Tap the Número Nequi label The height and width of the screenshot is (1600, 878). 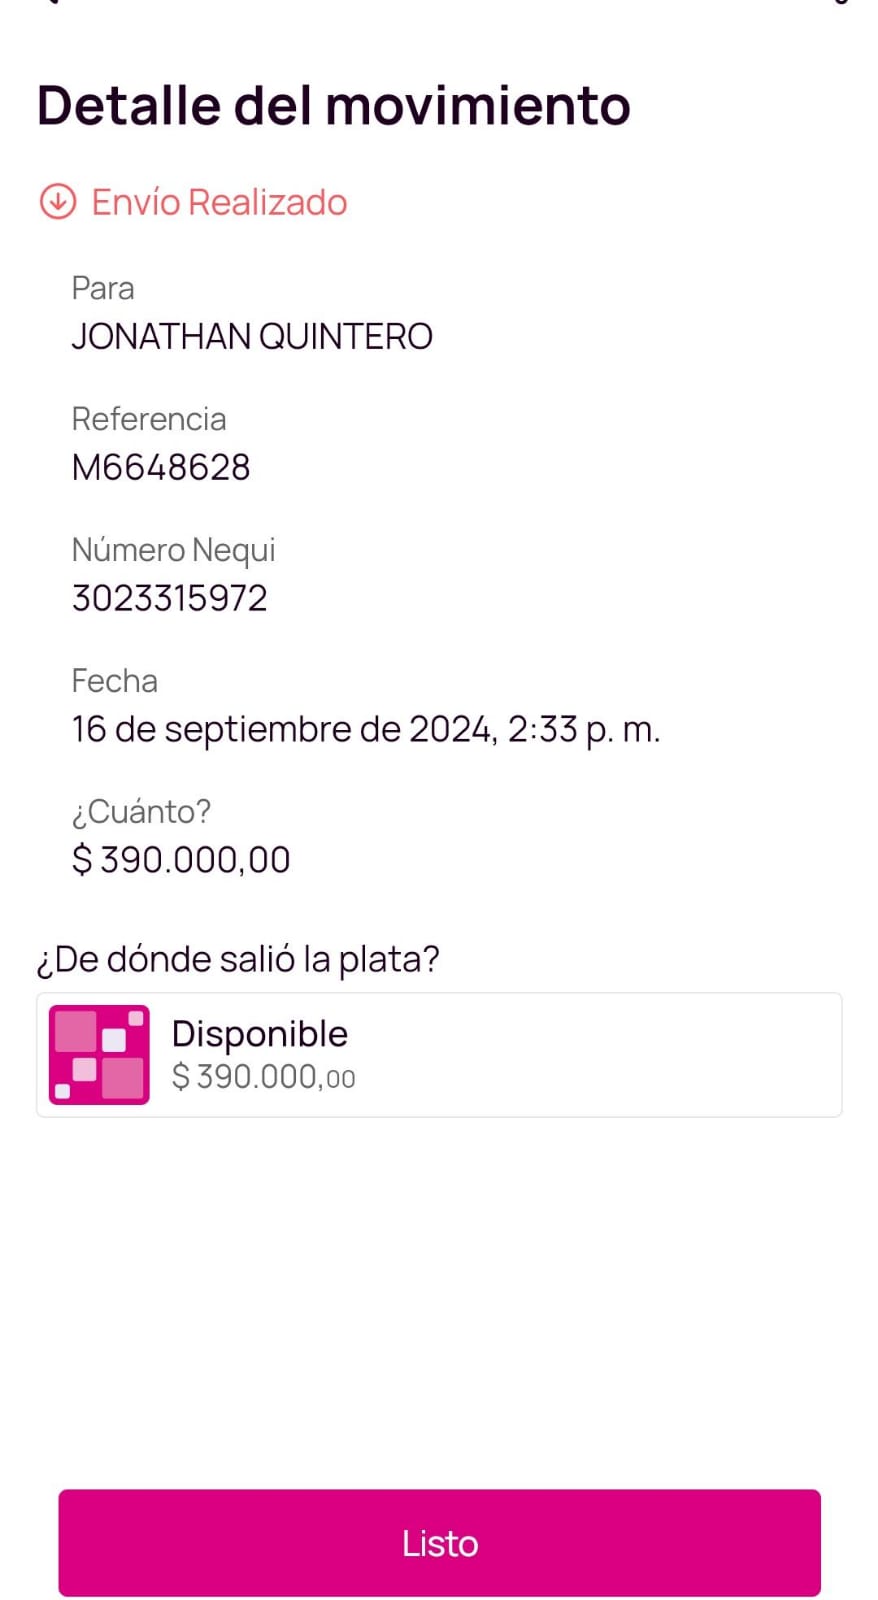coord(173,550)
